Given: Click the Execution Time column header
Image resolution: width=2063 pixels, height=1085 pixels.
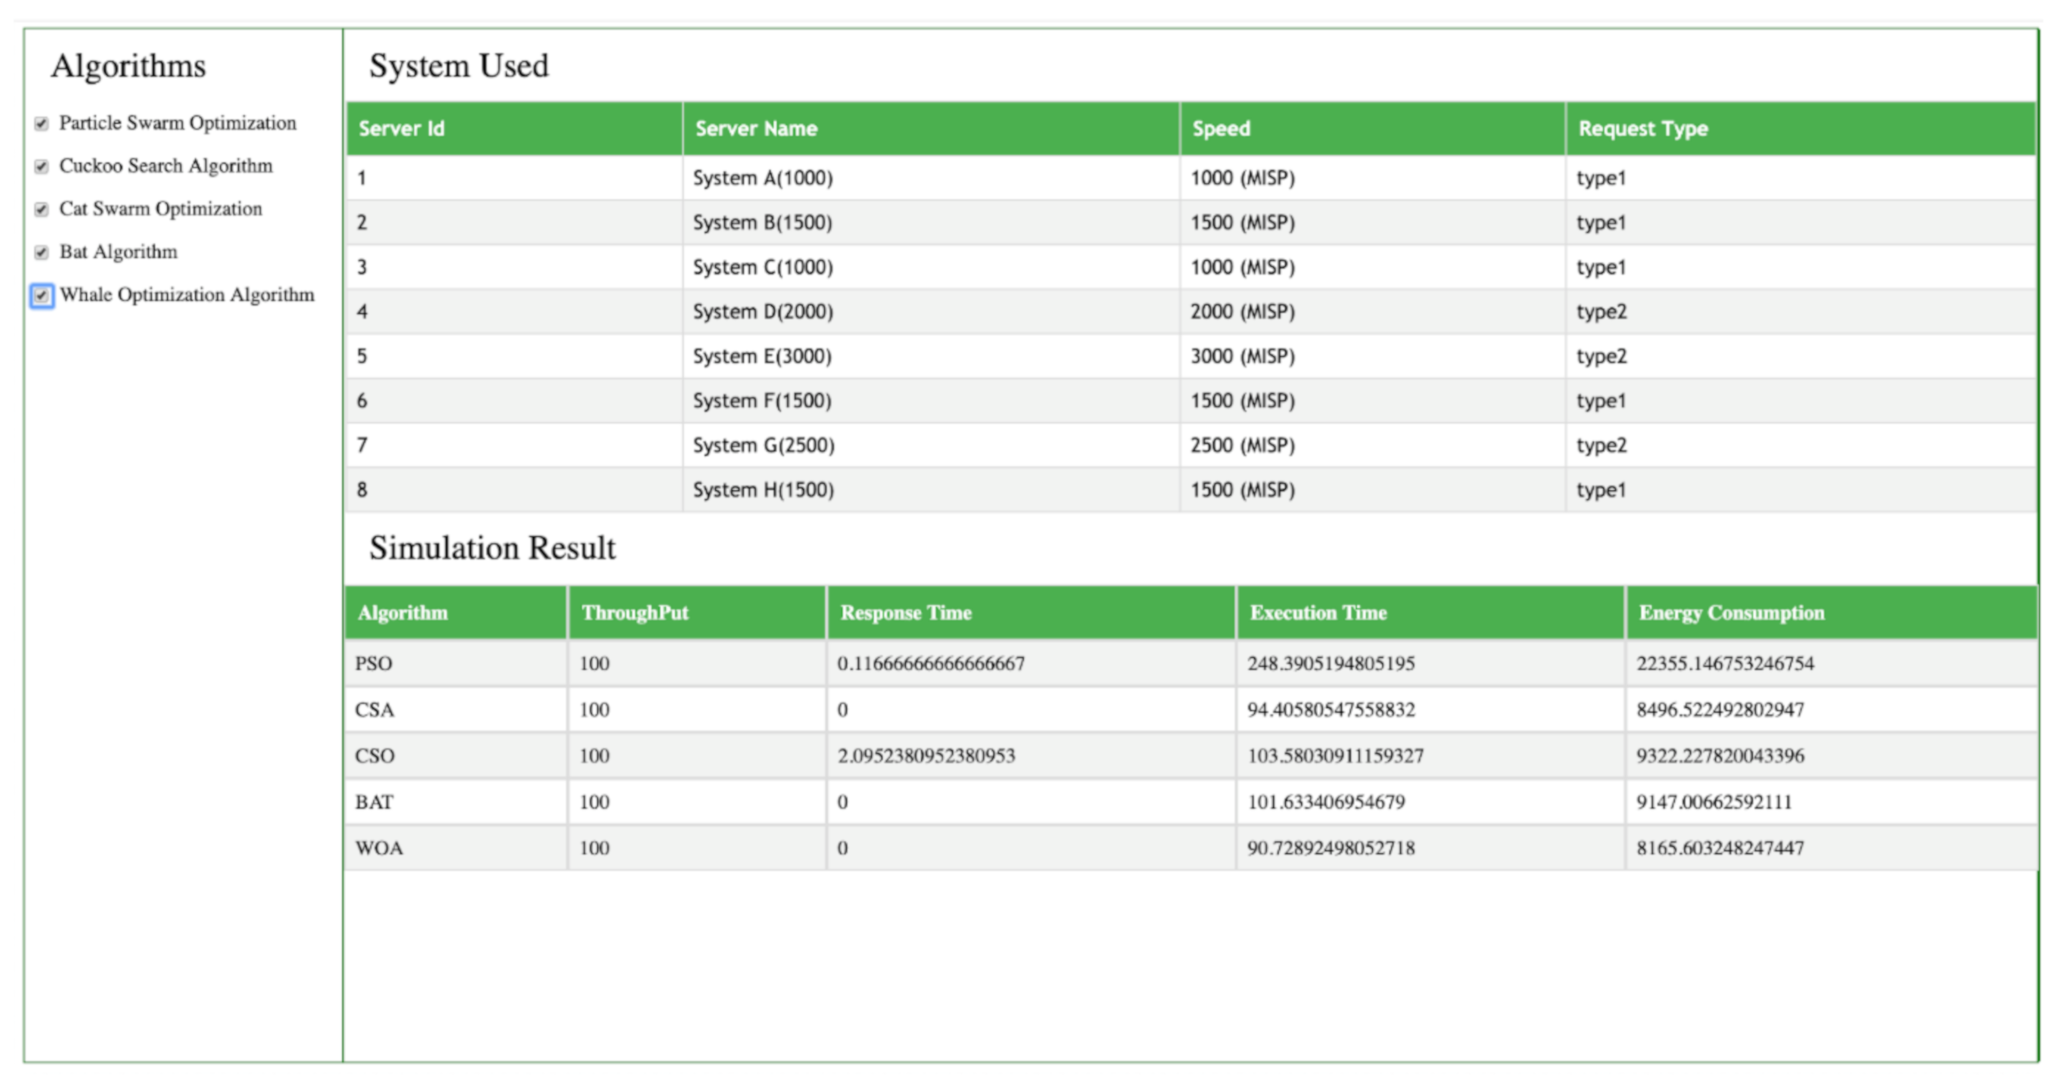Looking at the screenshot, I should pyautogui.click(x=1318, y=613).
